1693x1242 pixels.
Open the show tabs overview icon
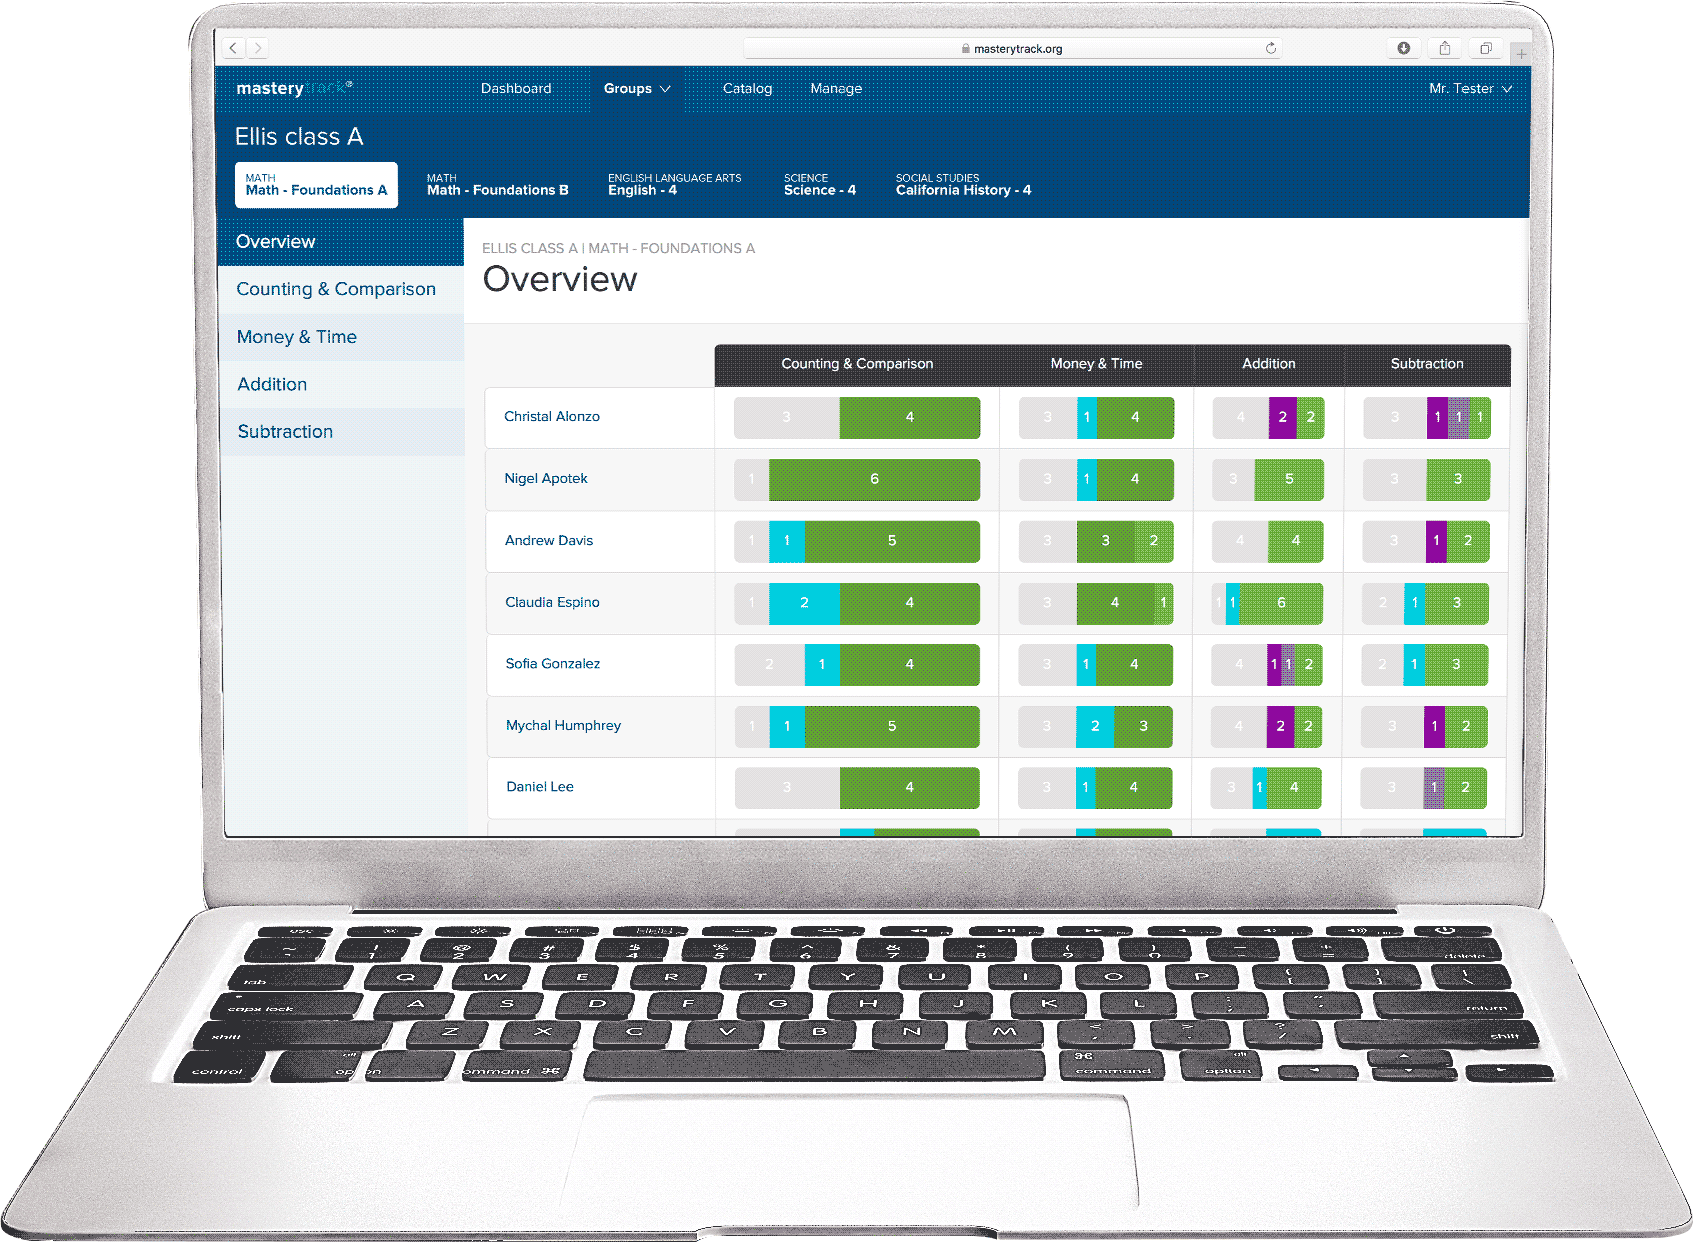(x=1485, y=48)
